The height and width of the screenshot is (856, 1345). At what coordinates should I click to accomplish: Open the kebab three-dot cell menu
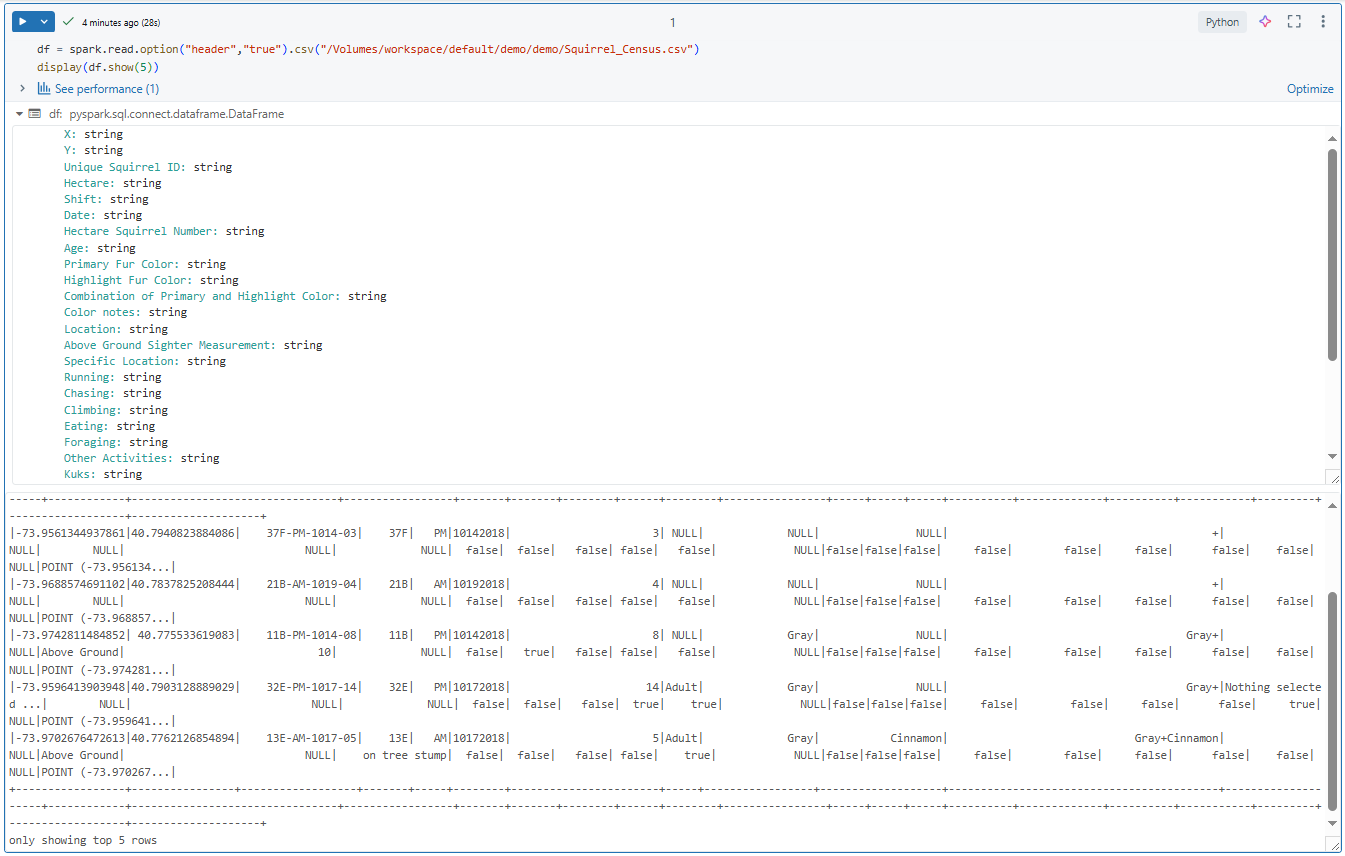pyautogui.click(x=1323, y=21)
